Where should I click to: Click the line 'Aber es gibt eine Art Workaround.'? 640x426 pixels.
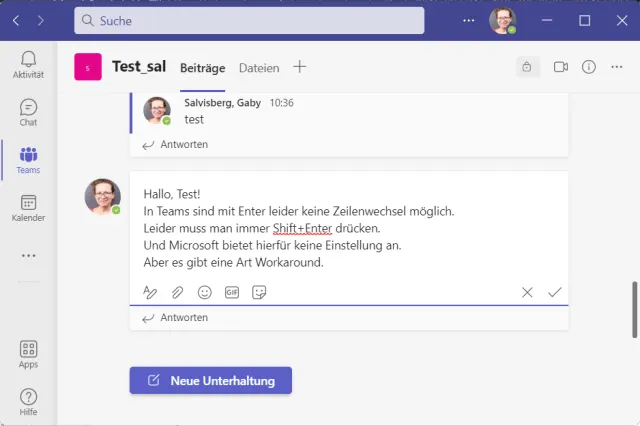click(233, 262)
